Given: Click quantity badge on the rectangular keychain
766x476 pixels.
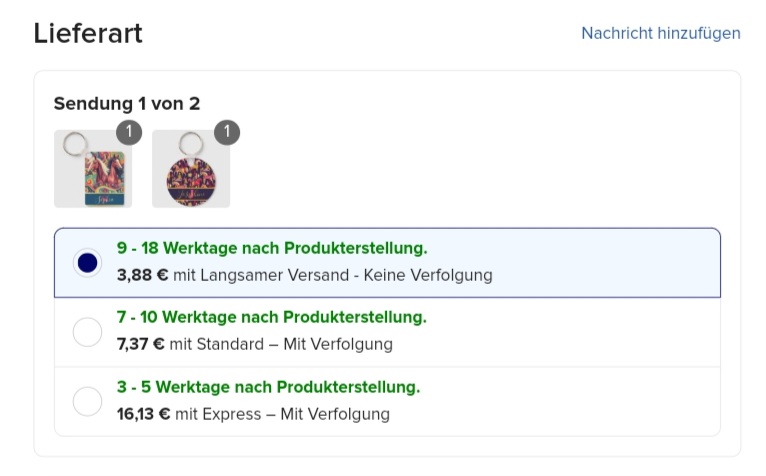Looking at the screenshot, I should pos(129,132).
